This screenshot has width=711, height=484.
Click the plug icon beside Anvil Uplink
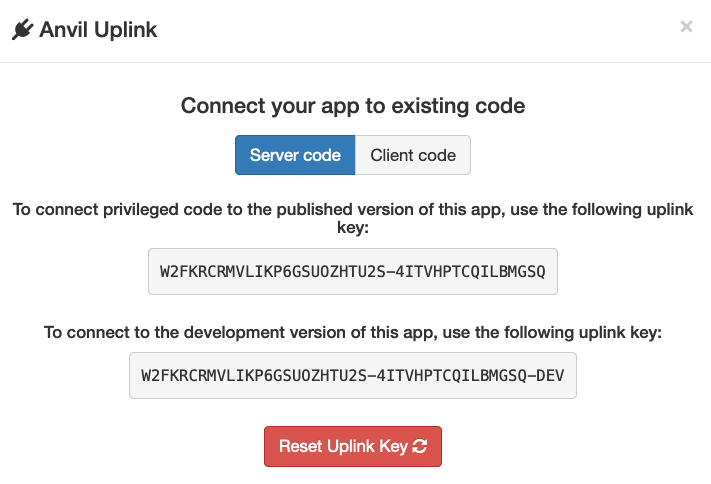[23, 29]
